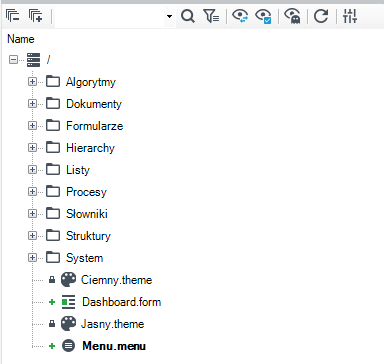Select the Struktury tree item label
This screenshot has height=364, width=384.
click(x=88, y=236)
